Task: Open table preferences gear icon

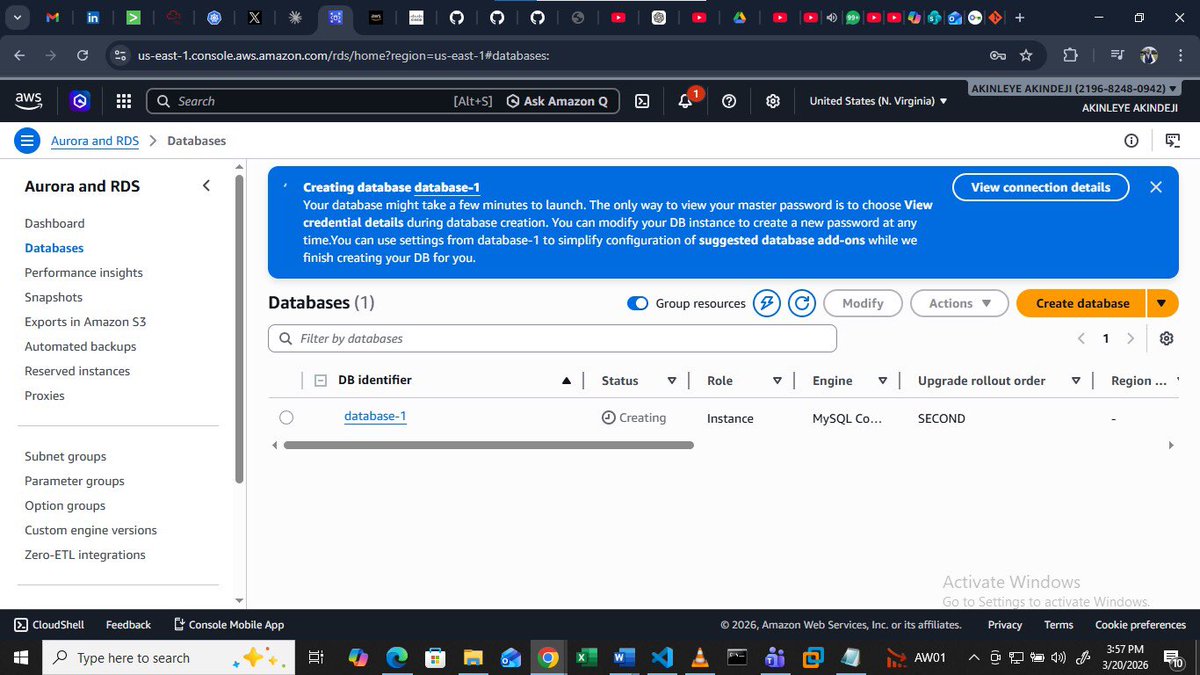Action: pyautogui.click(x=1166, y=338)
